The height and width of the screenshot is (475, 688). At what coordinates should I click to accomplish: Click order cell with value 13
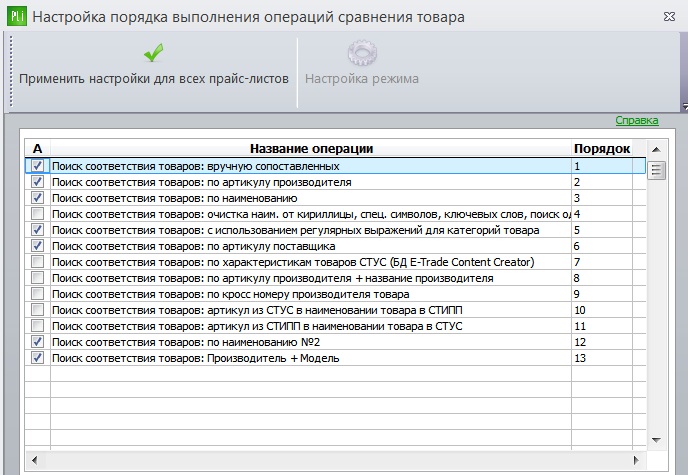tap(602, 358)
